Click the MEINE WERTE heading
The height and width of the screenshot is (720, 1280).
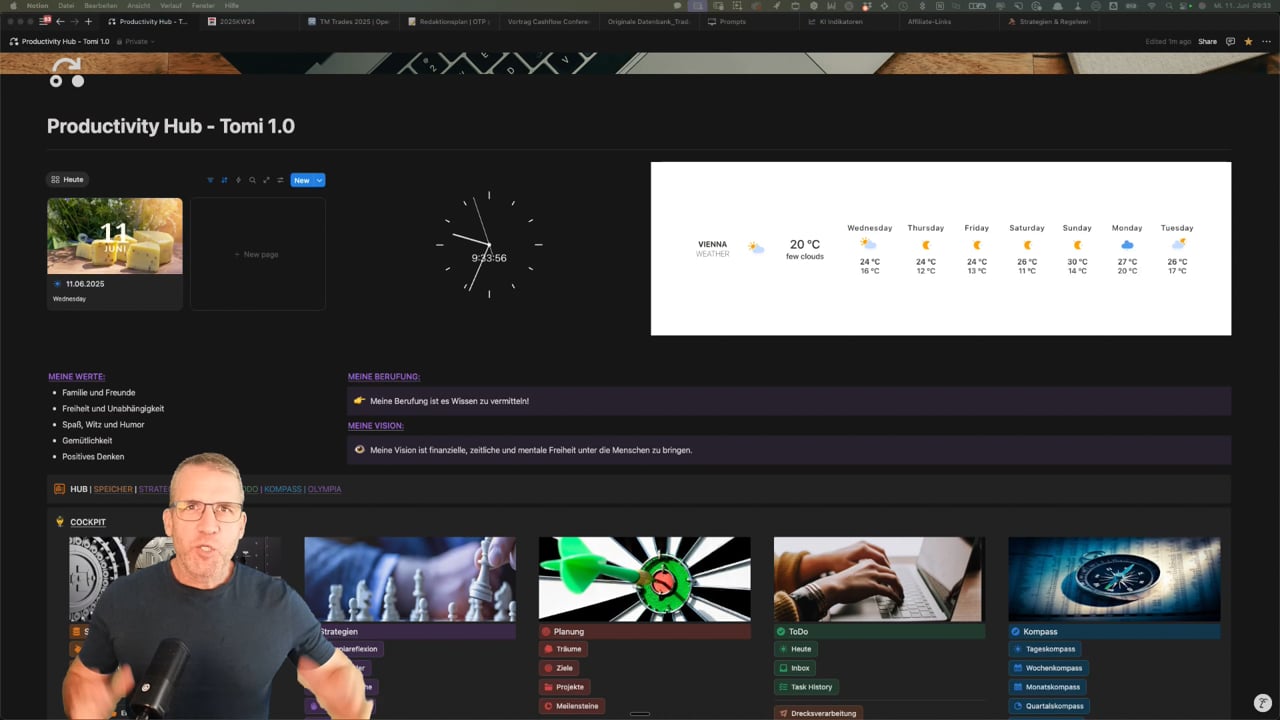tap(77, 377)
